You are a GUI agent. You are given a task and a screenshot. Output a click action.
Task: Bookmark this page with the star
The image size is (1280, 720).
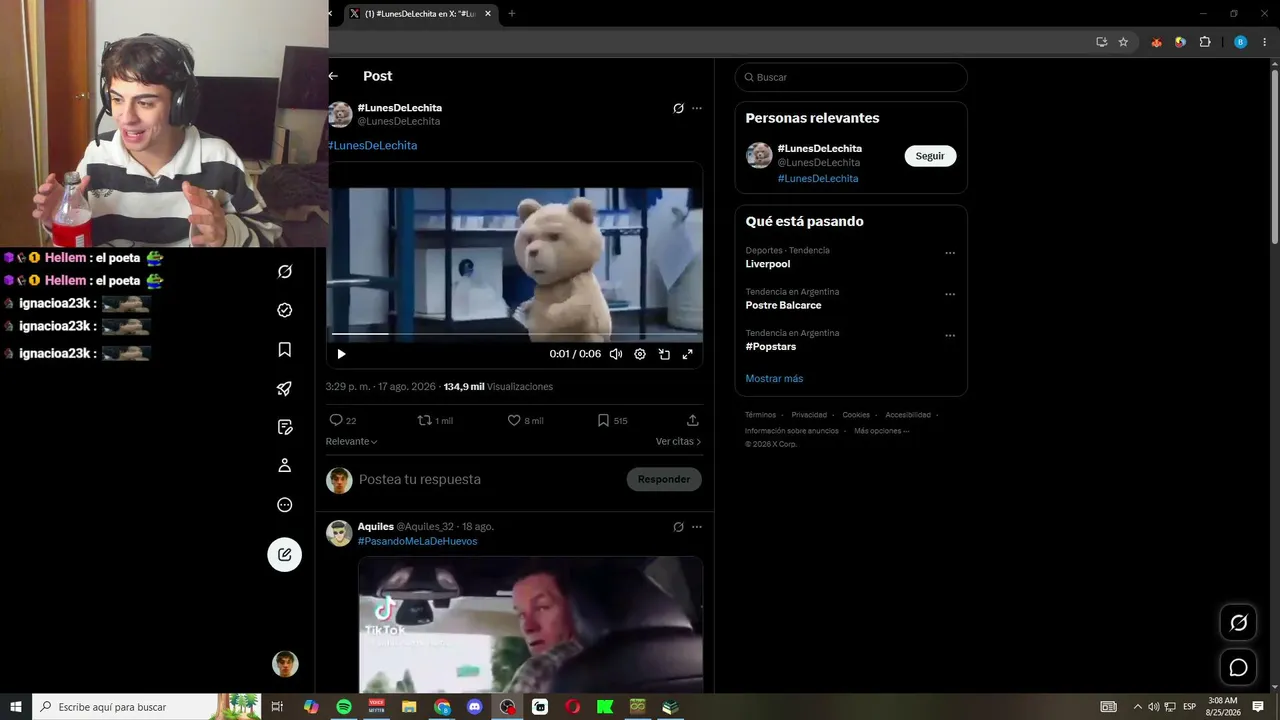[1123, 42]
